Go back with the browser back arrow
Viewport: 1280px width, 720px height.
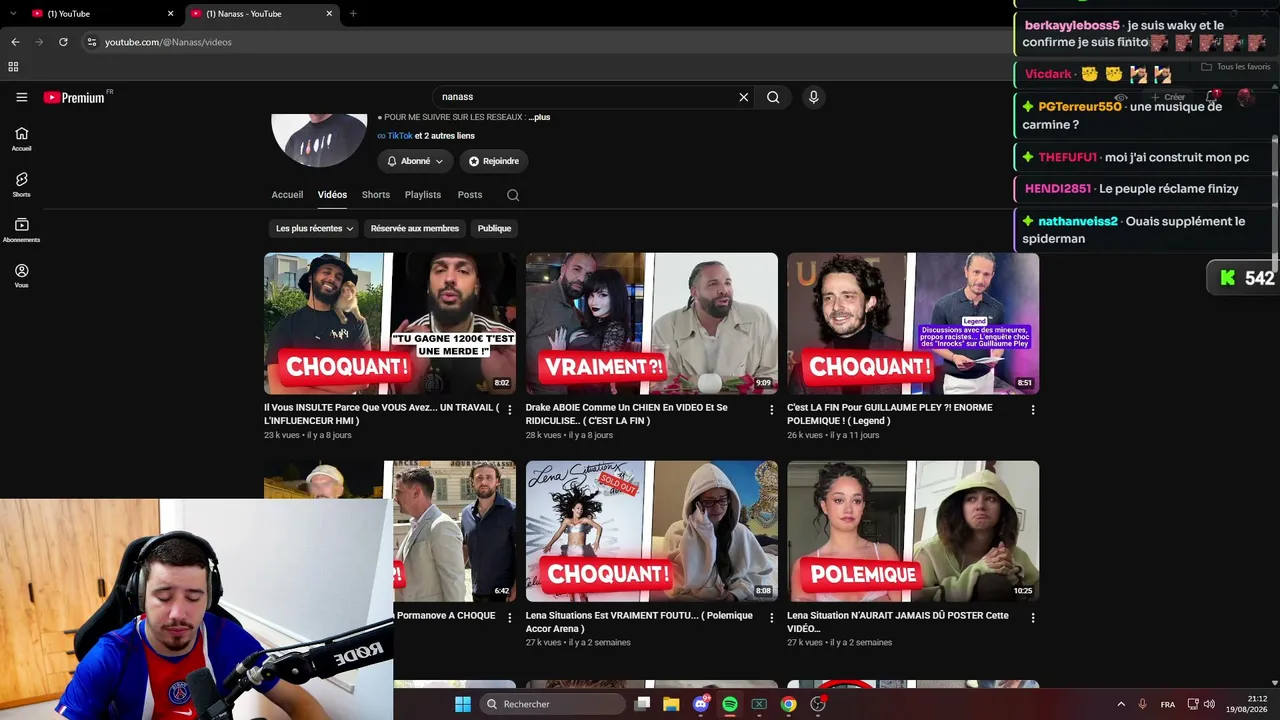(x=15, y=42)
